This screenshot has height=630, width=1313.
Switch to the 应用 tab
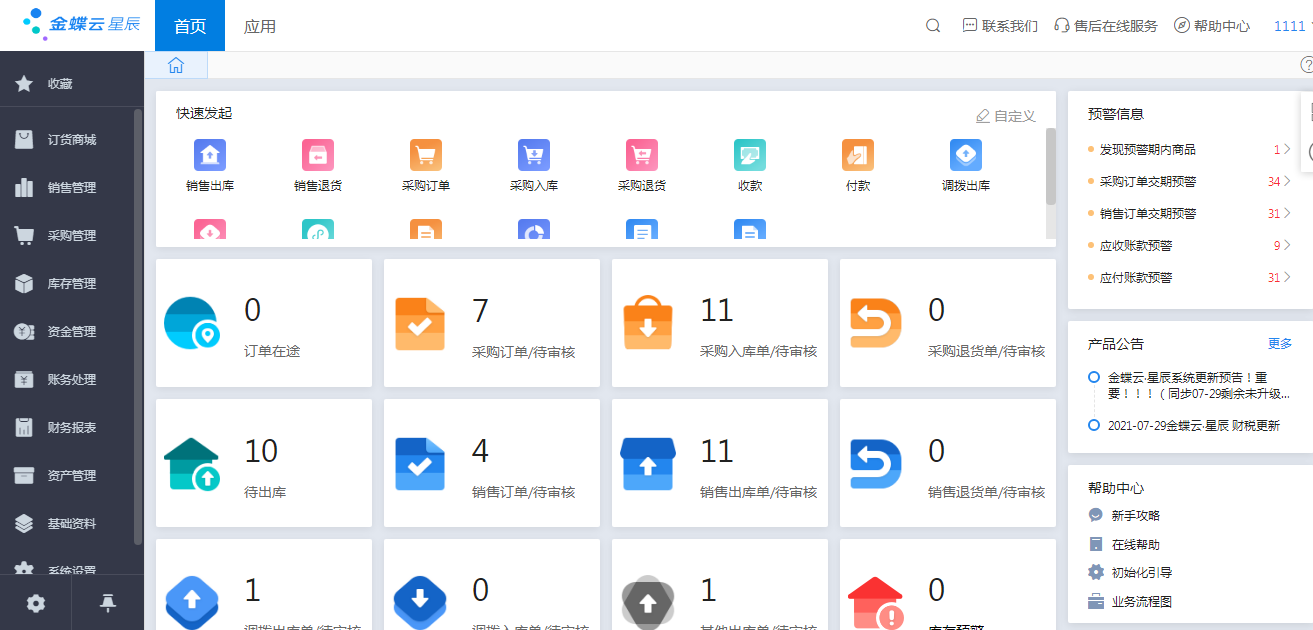point(260,26)
